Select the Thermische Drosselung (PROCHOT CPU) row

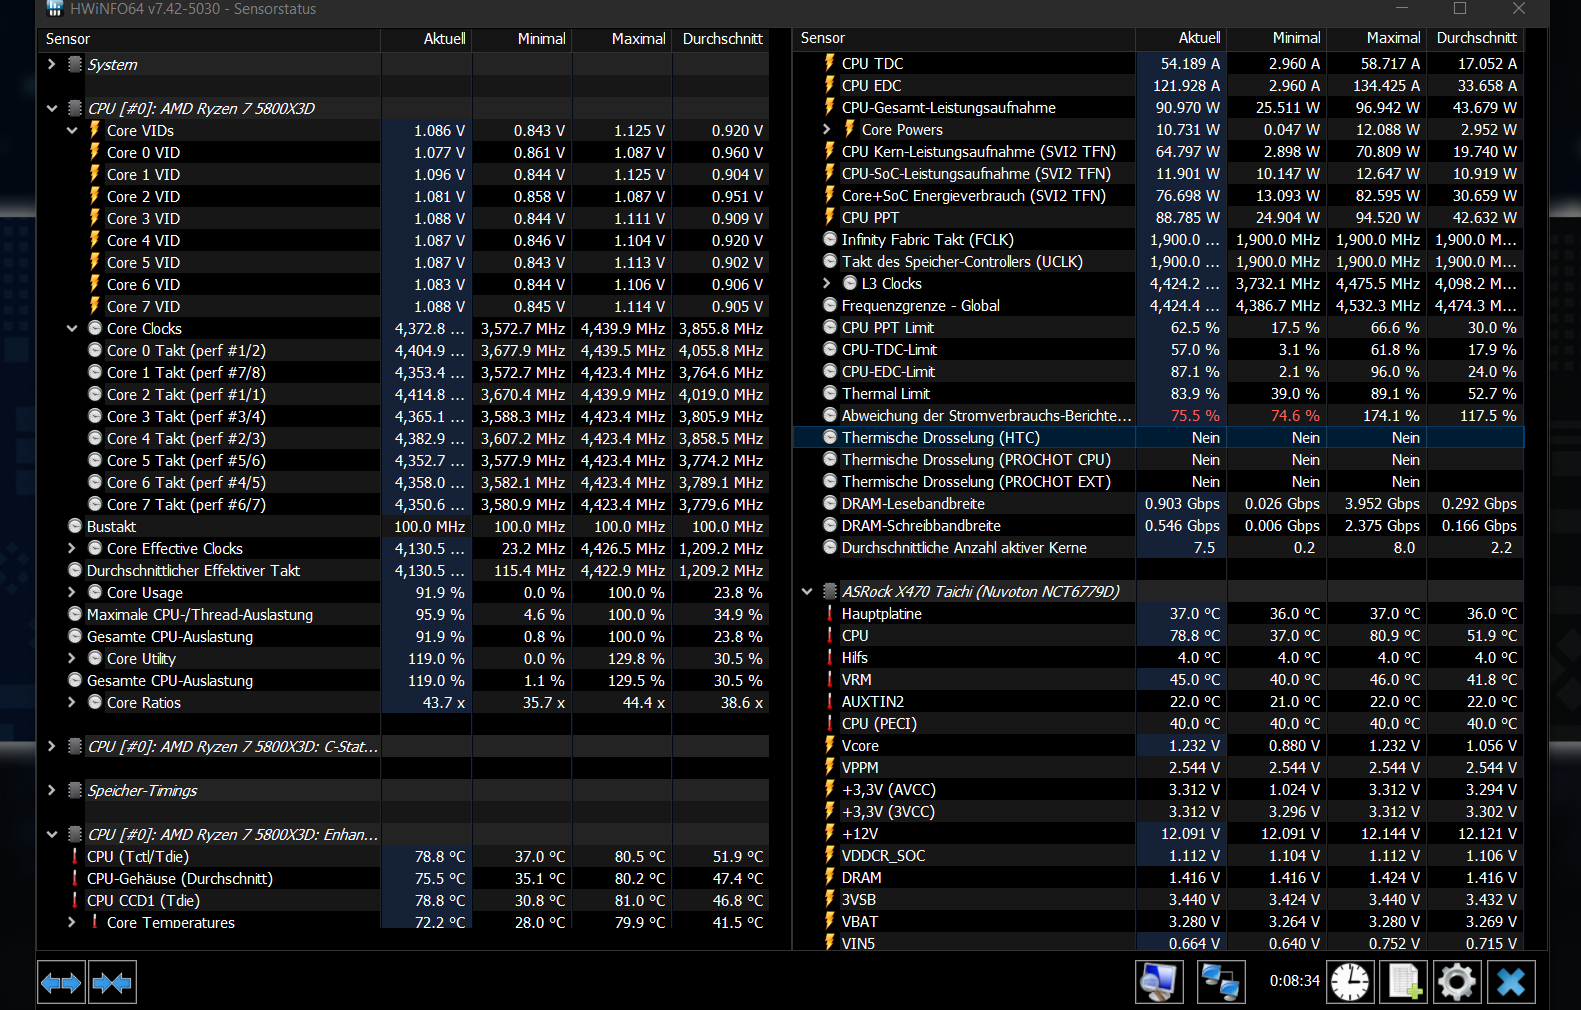coord(1159,459)
